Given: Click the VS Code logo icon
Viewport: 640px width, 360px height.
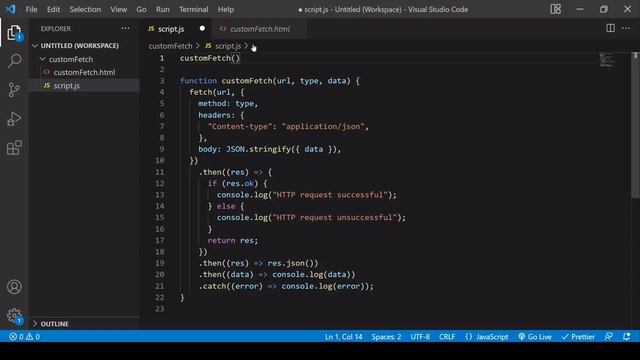Looking at the screenshot, I should tap(10, 9).
